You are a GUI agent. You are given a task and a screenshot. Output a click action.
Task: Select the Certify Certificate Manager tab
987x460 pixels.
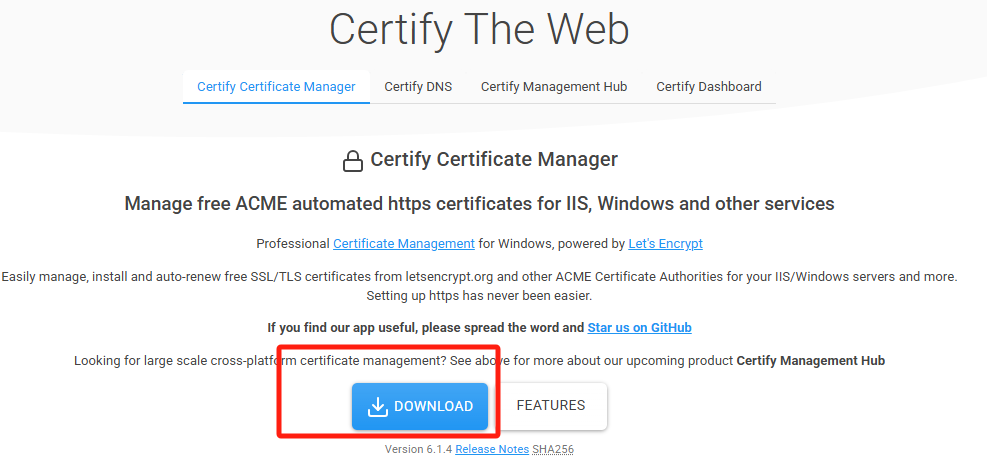click(x=276, y=87)
